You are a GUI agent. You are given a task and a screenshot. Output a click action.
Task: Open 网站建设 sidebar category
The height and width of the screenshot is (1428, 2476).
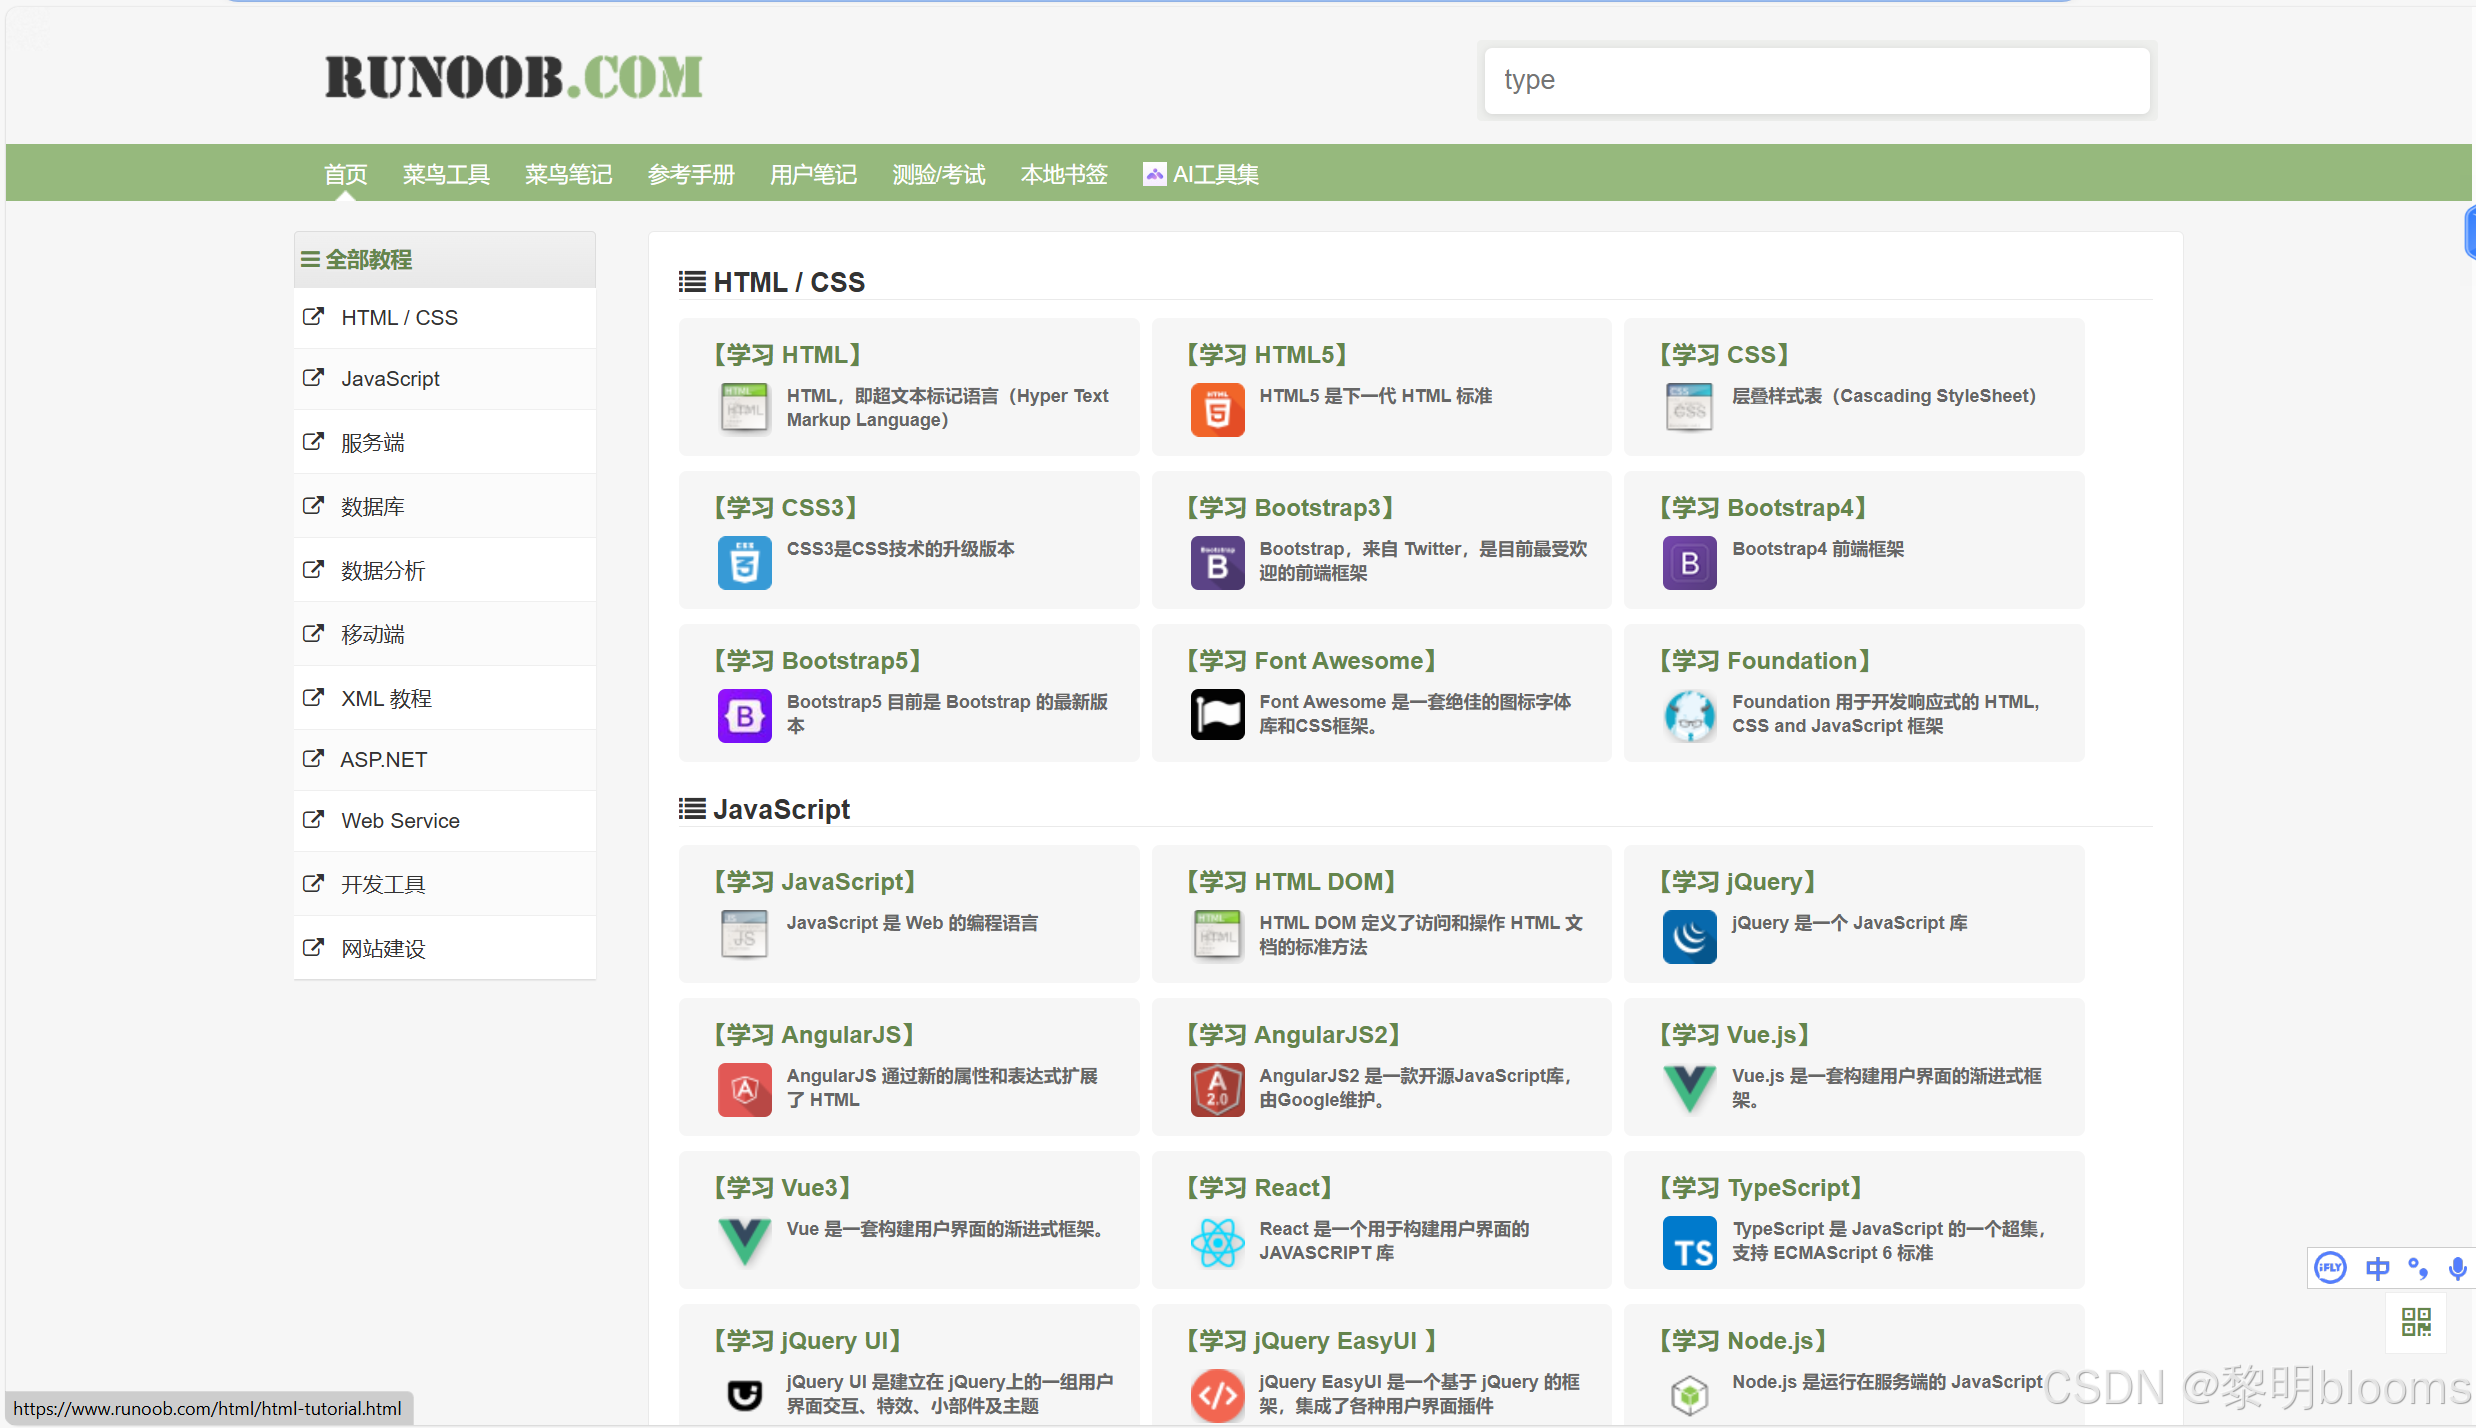coord(445,948)
